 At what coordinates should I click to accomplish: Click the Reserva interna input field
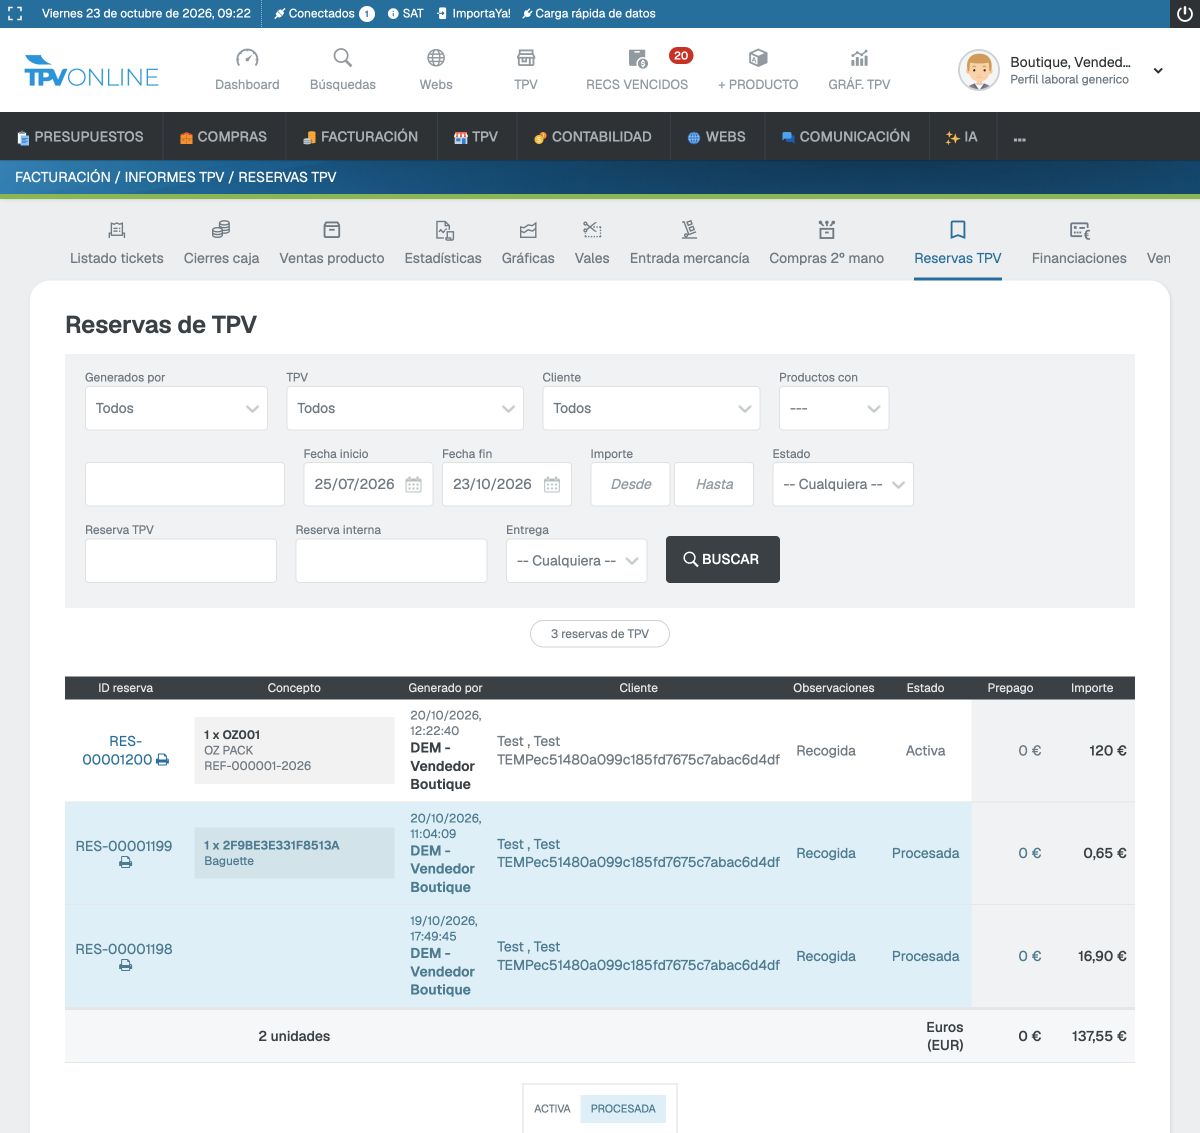pyautogui.click(x=391, y=561)
